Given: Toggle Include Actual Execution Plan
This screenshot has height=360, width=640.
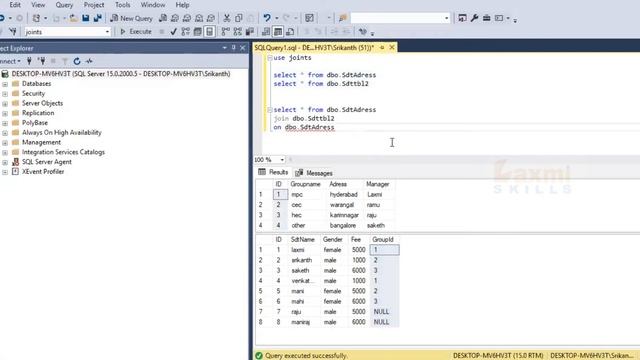Looking at the screenshot, I should tap(225, 31).
